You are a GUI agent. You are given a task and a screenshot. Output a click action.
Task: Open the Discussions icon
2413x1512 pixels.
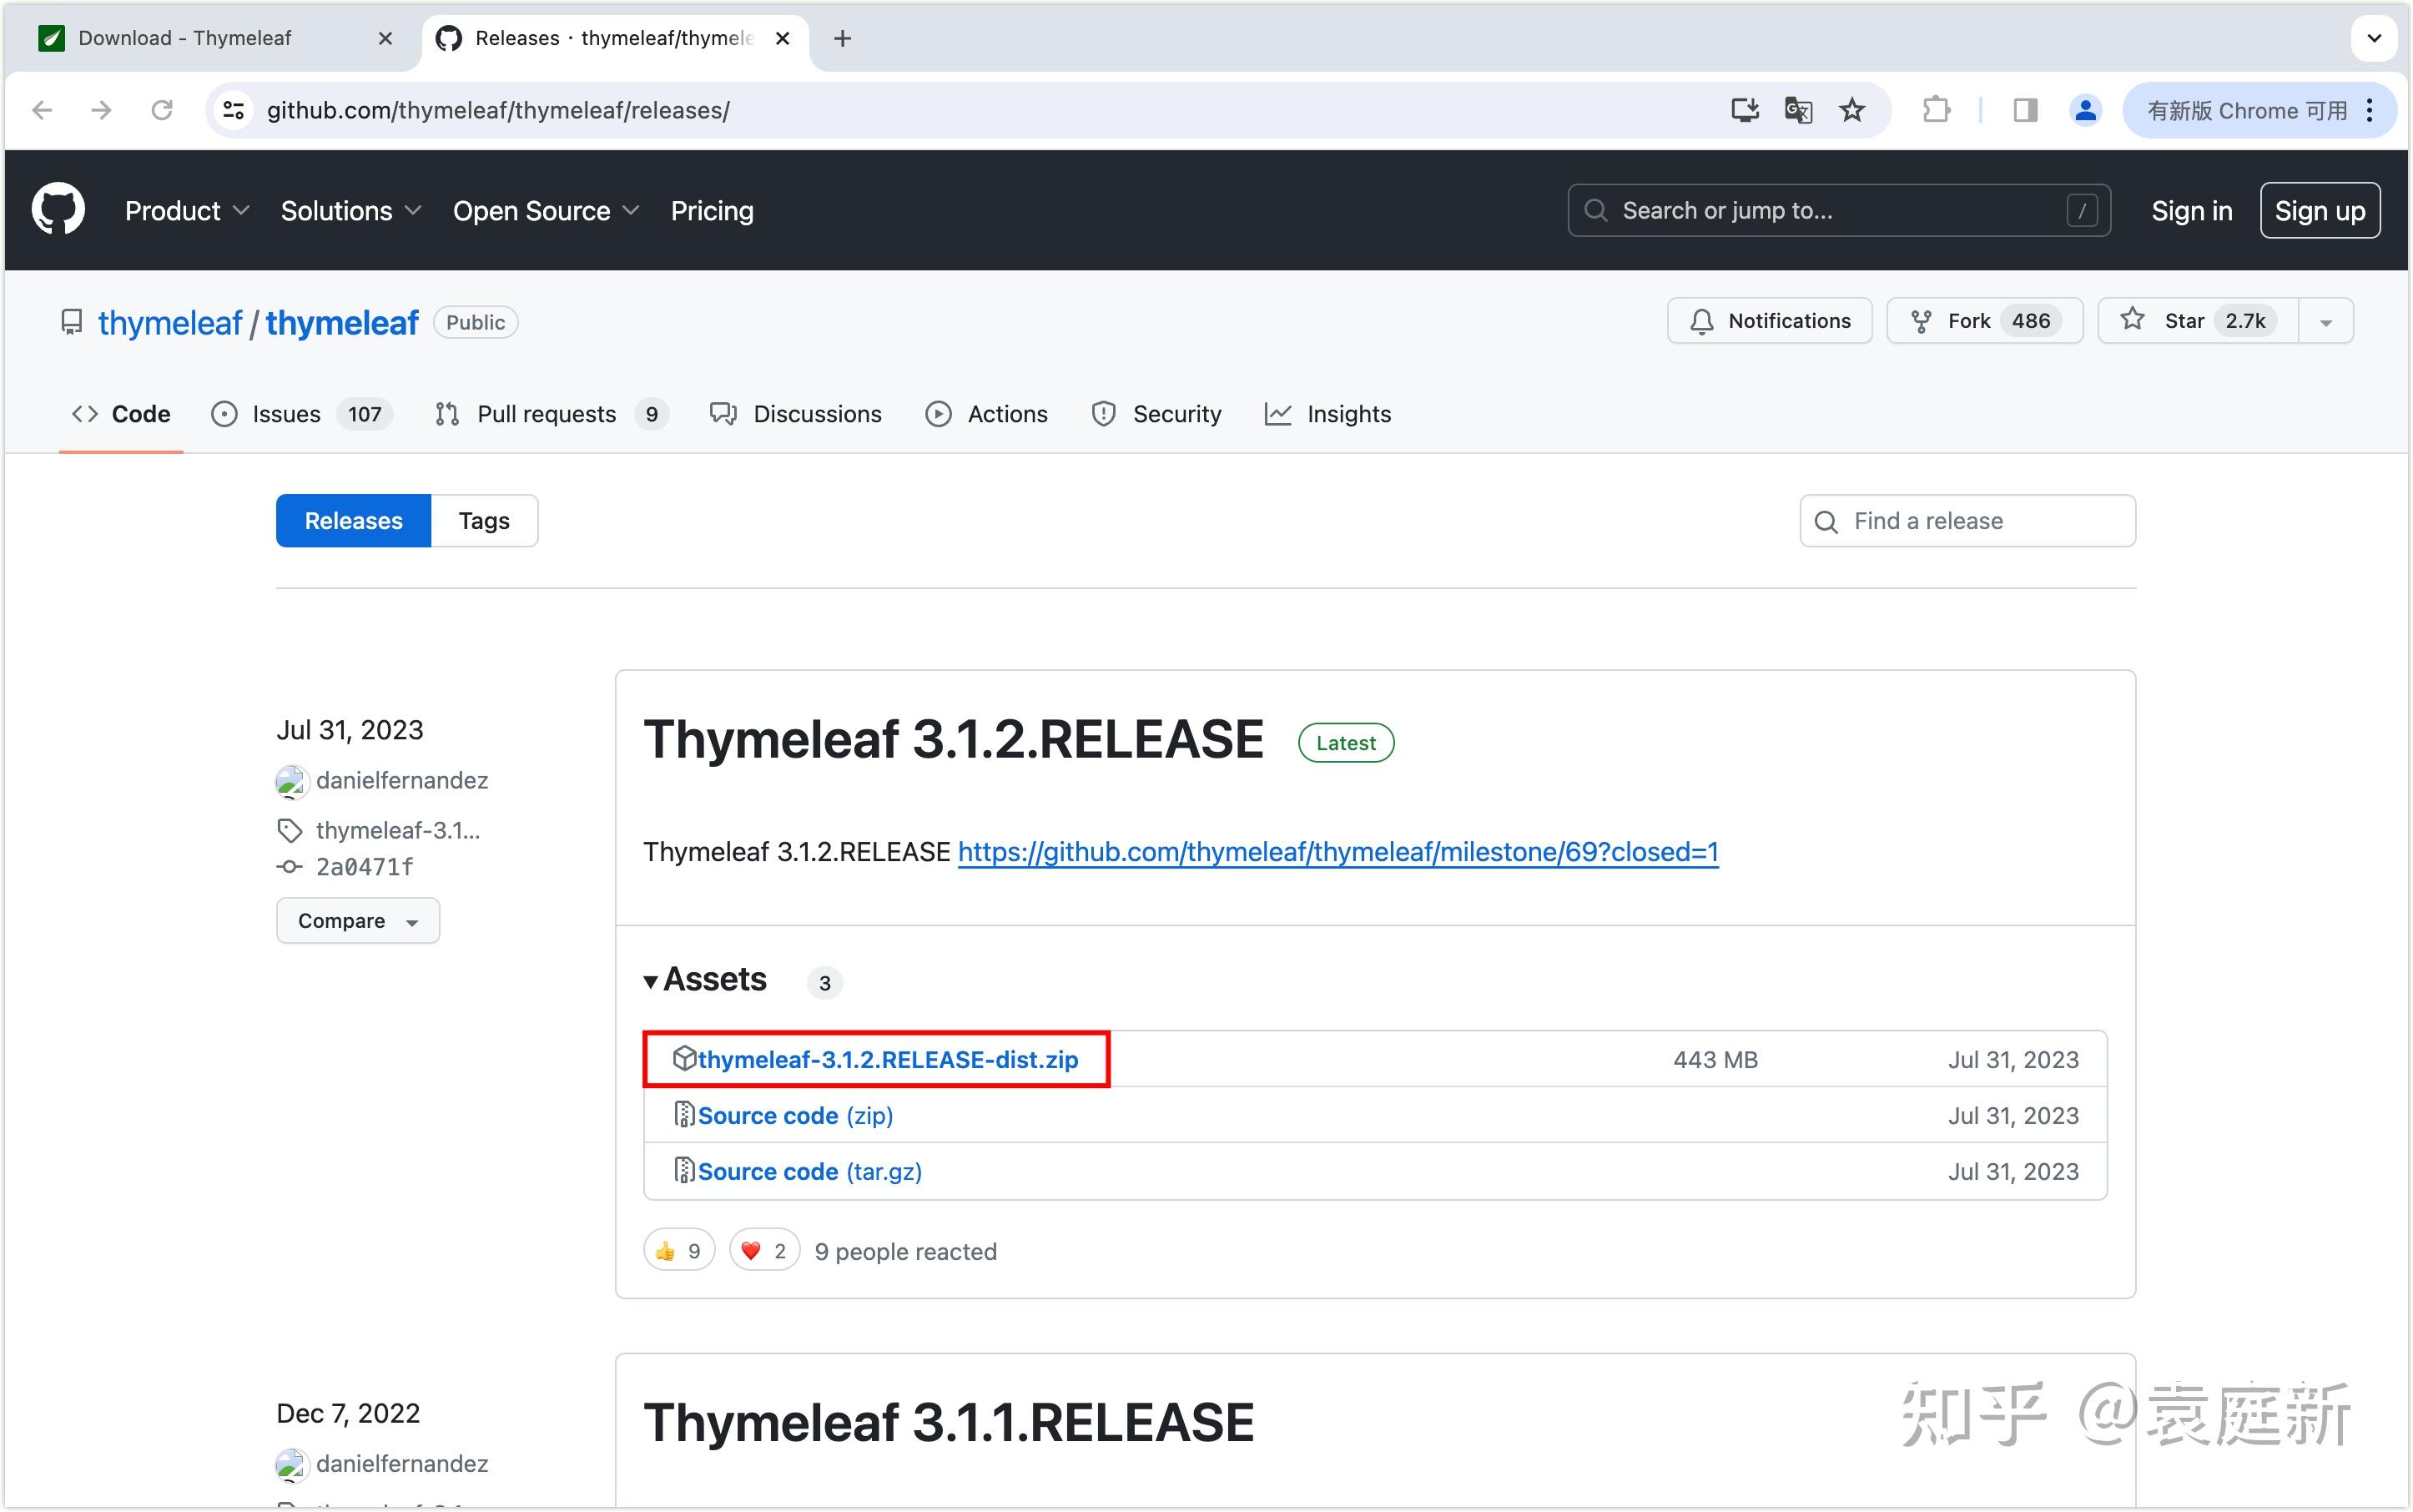(723, 413)
